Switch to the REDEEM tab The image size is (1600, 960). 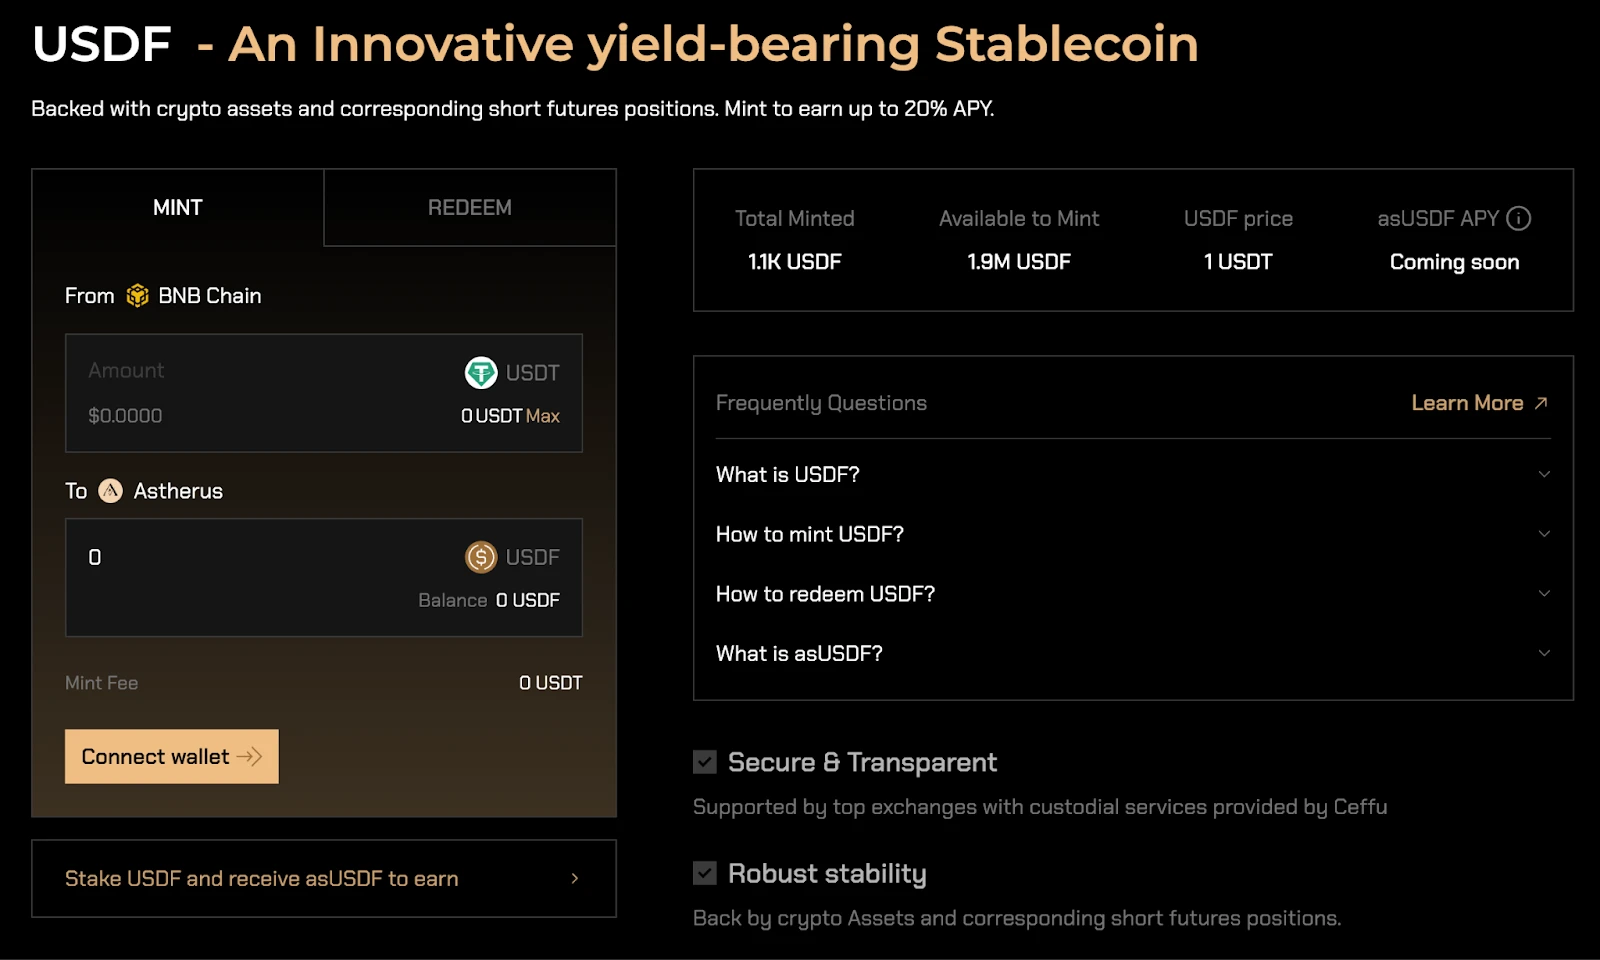coord(470,208)
